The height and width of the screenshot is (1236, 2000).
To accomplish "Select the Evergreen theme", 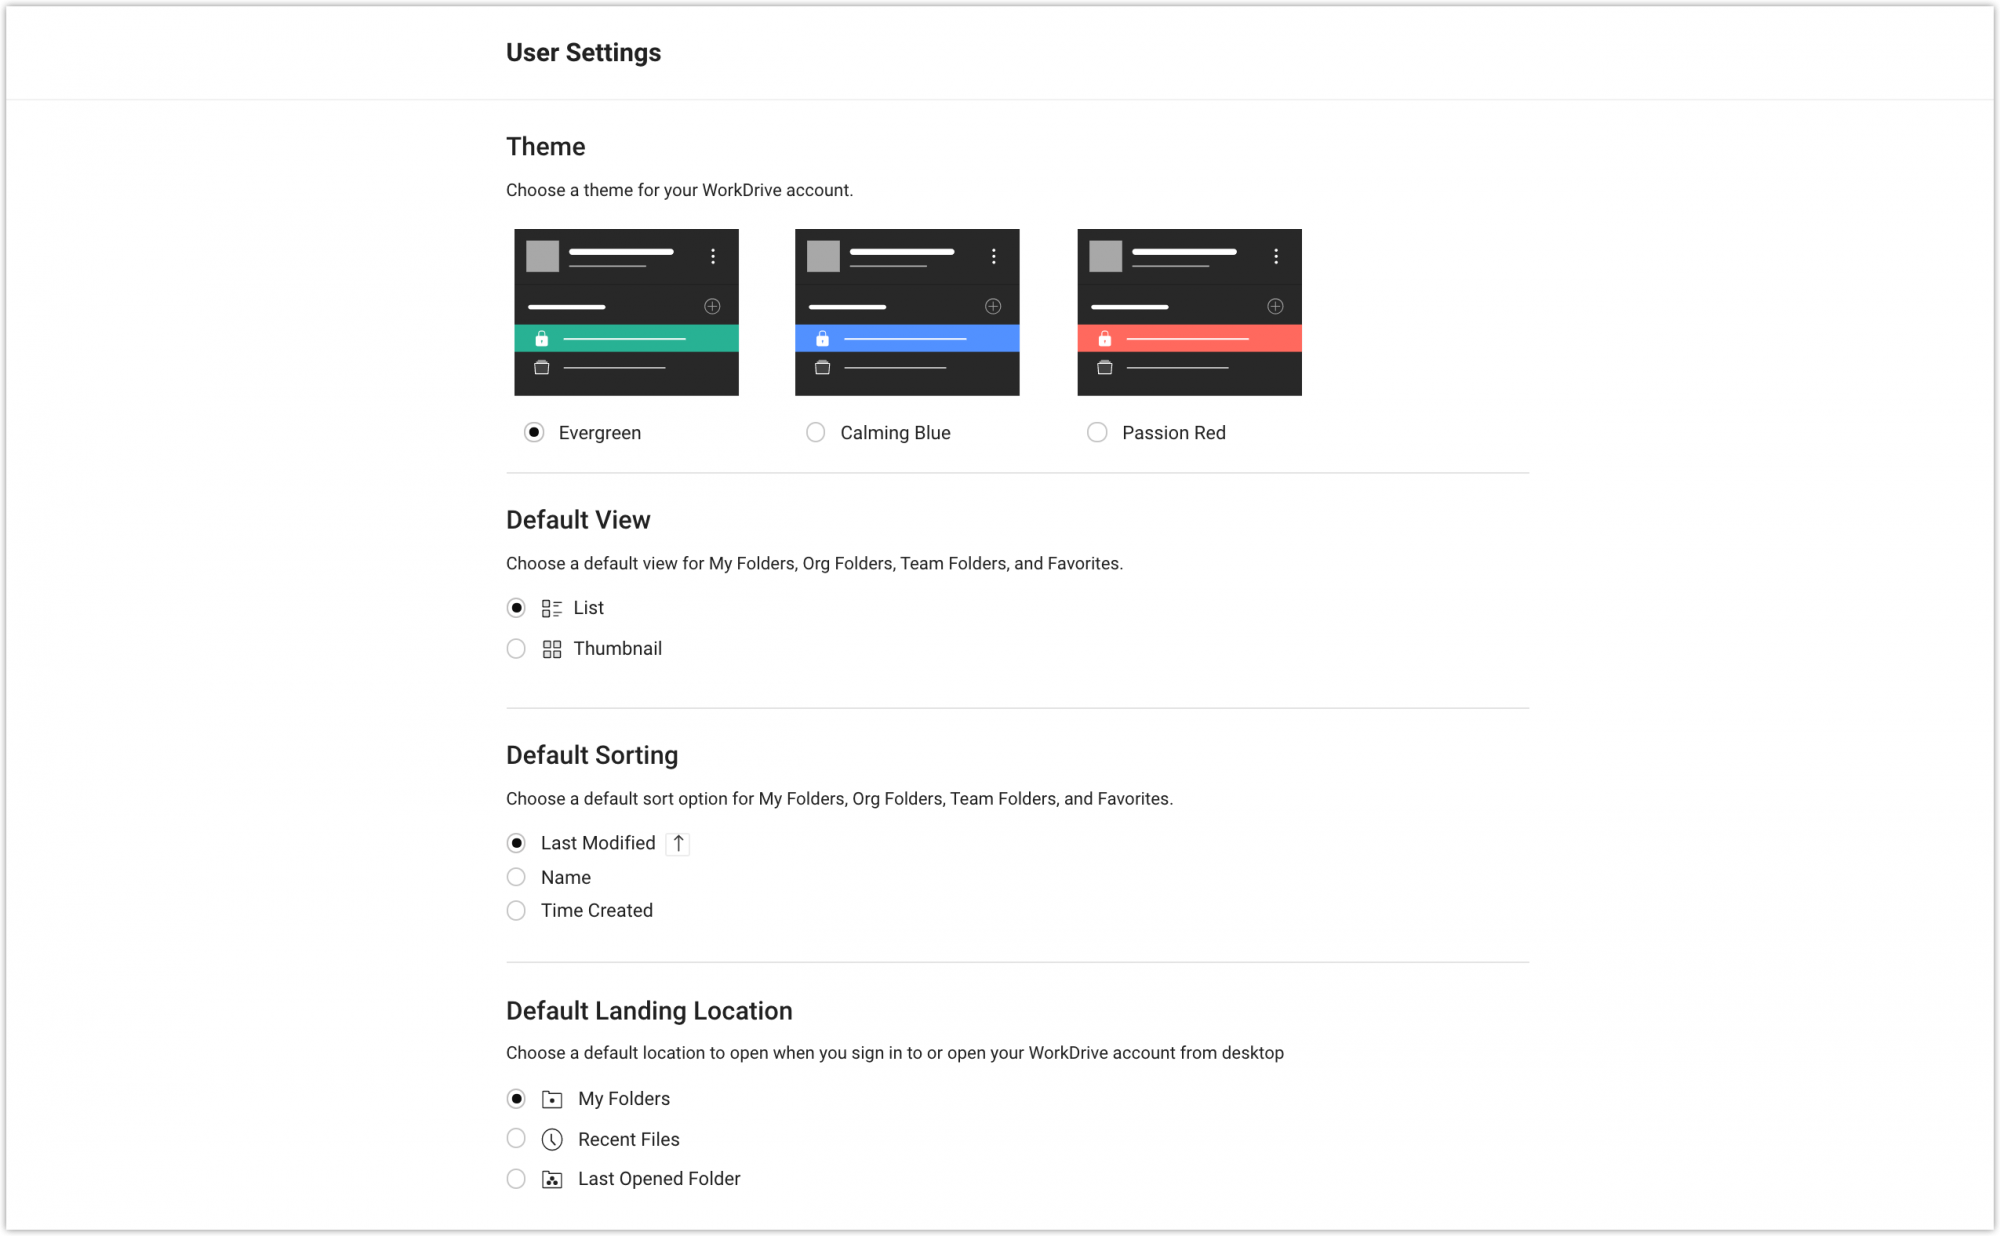I will point(533,432).
